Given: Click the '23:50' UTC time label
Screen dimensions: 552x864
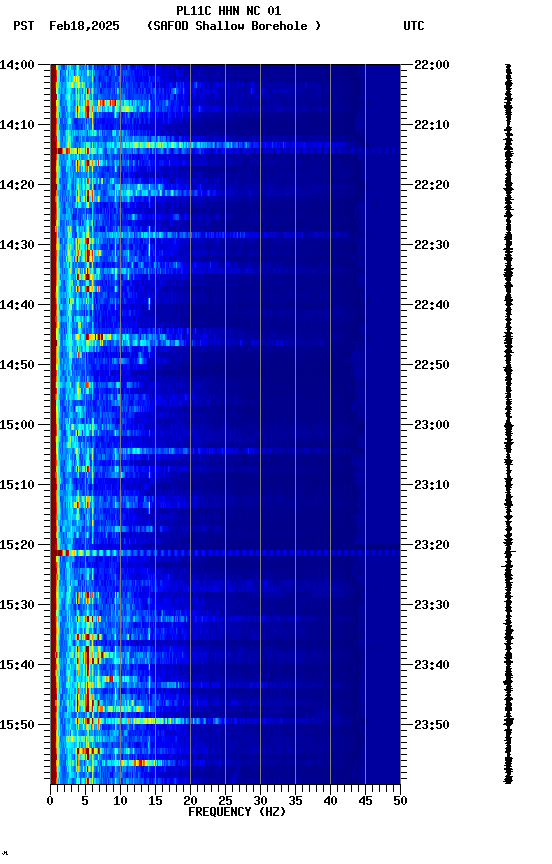Looking at the screenshot, I should (x=432, y=725).
